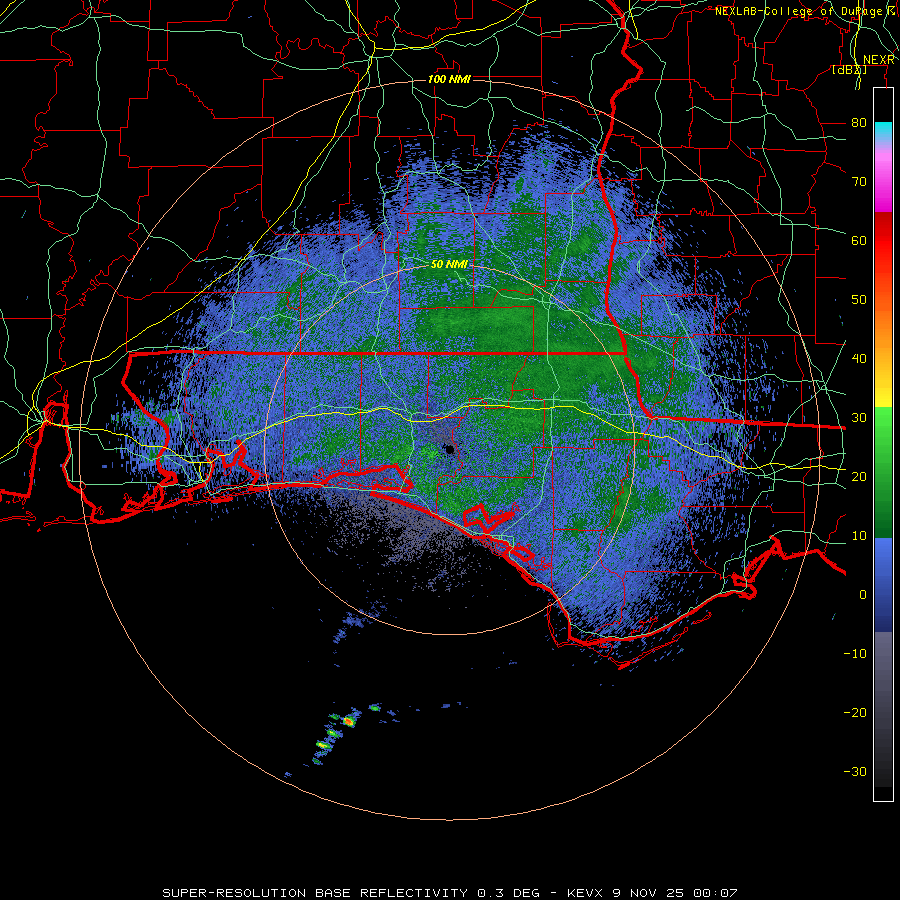Click the 10 value on the dBZ scale
This screenshot has height=900, width=900.
point(859,536)
